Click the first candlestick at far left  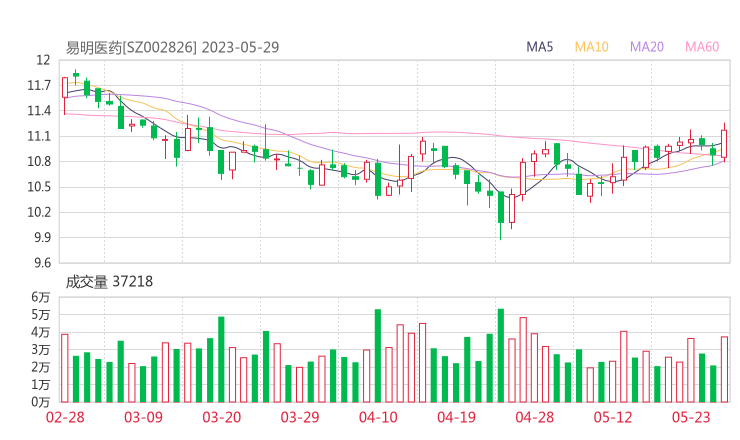click(x=65, y=87)
